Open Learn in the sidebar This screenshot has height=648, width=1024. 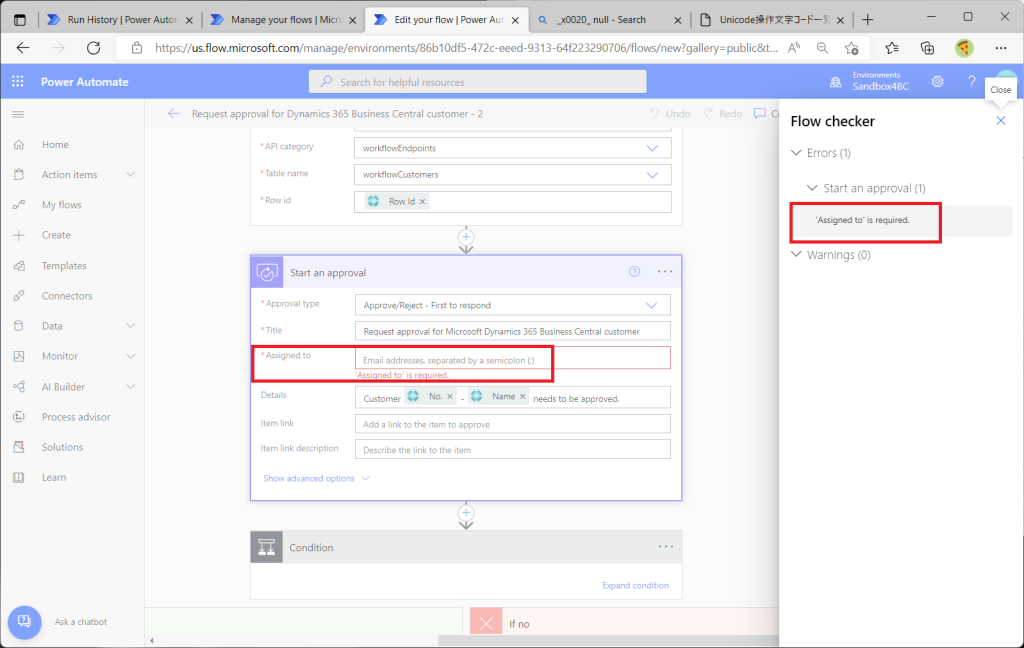click(x=54, y=477)
